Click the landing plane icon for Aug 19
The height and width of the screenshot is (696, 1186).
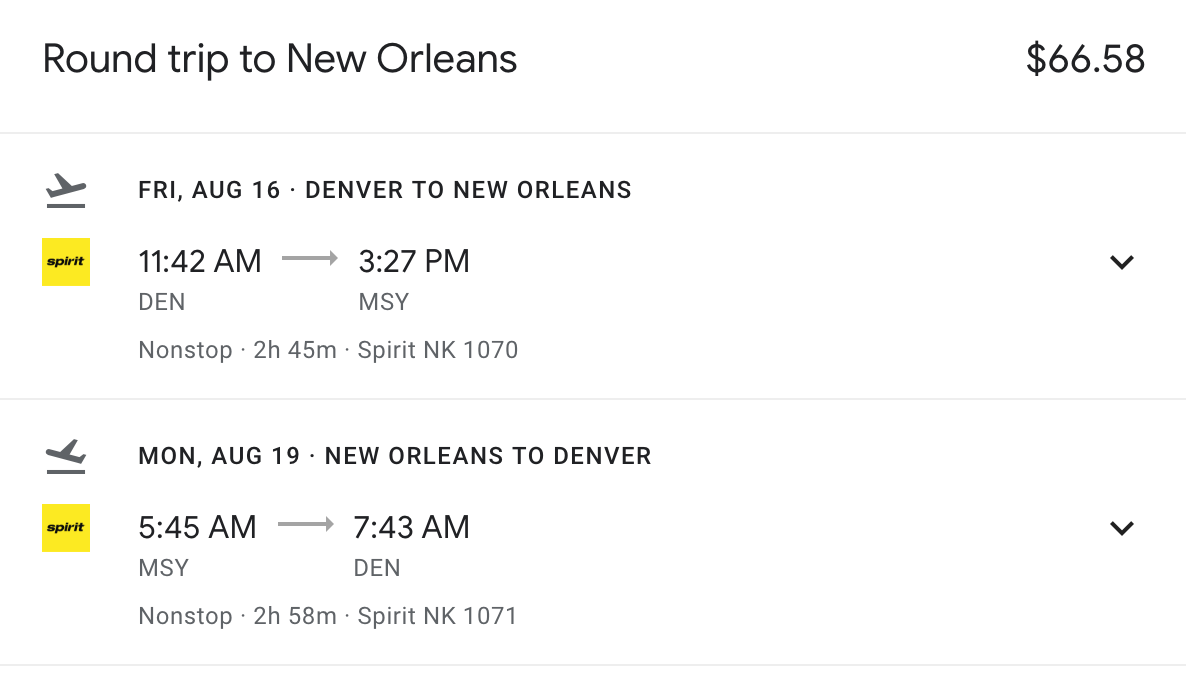click(66, 456)
